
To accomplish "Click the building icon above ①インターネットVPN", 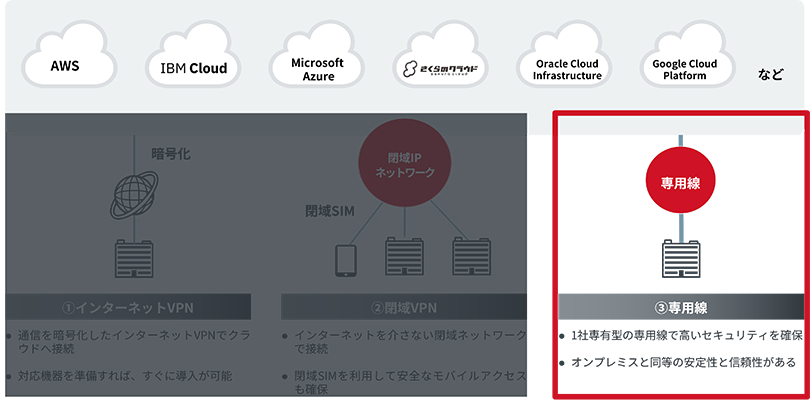I will tap(134, 259).
